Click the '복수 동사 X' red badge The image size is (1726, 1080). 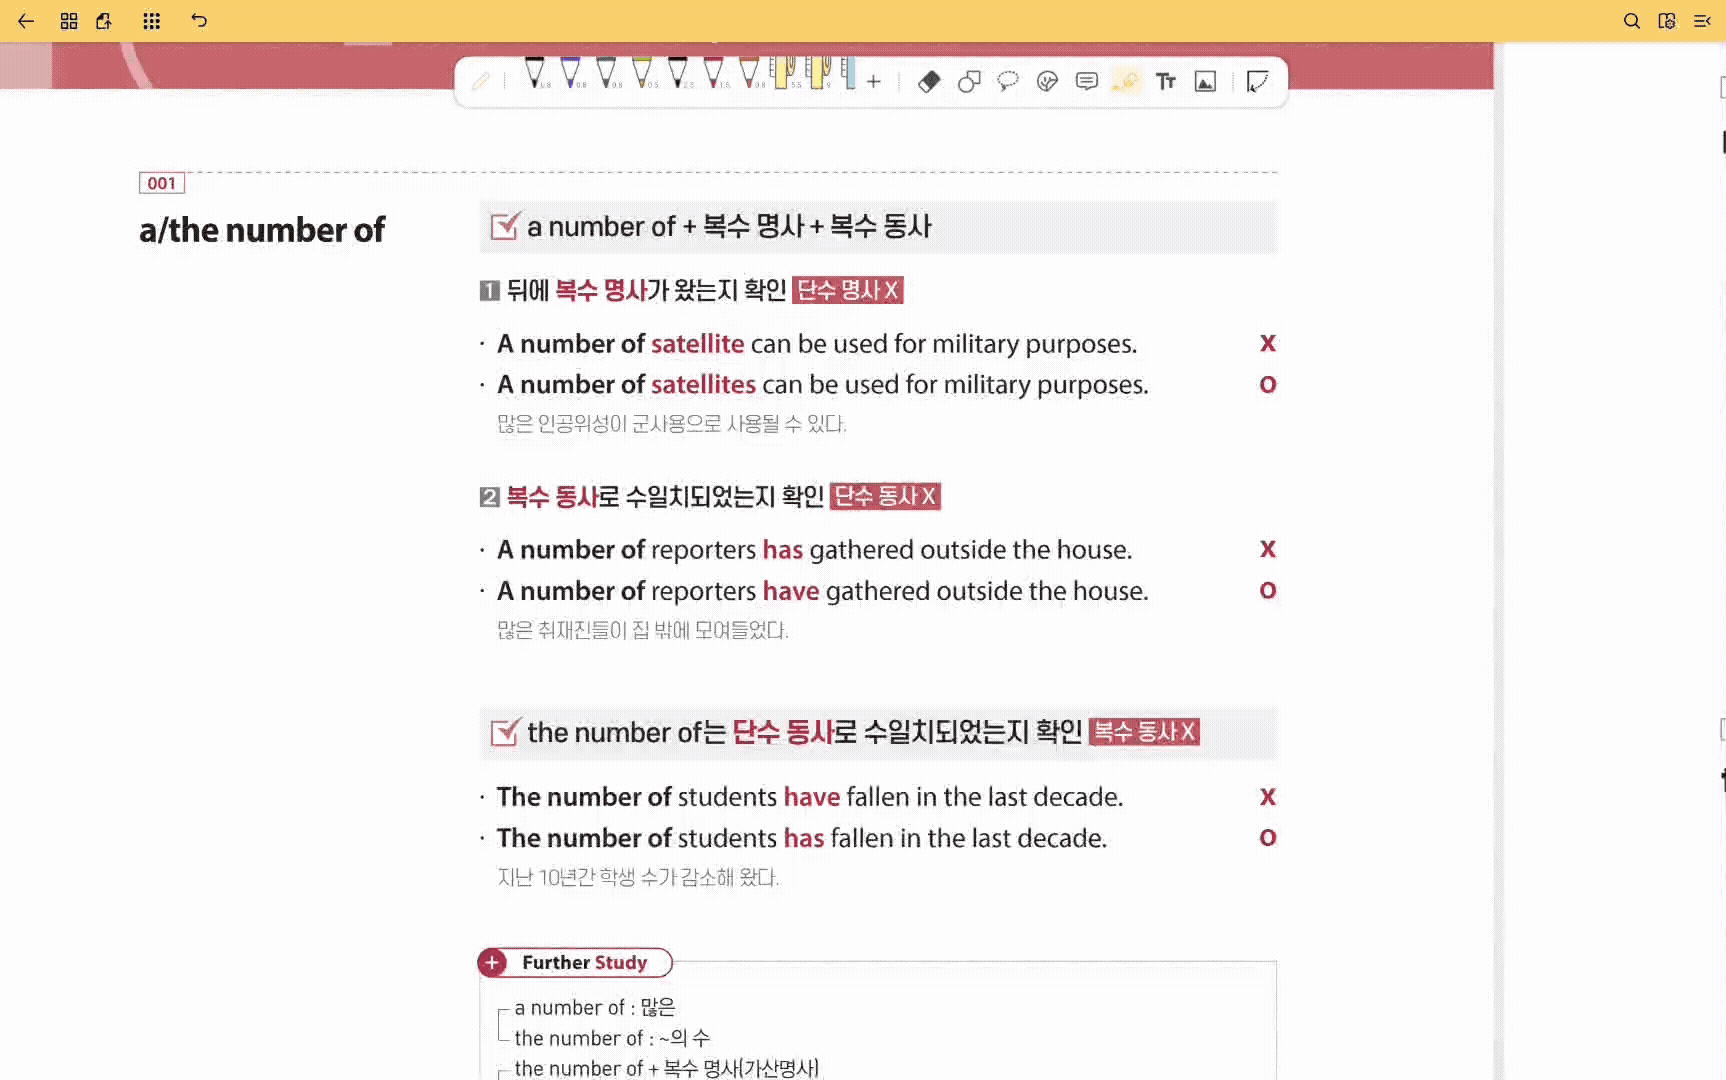coord(1144,732)
